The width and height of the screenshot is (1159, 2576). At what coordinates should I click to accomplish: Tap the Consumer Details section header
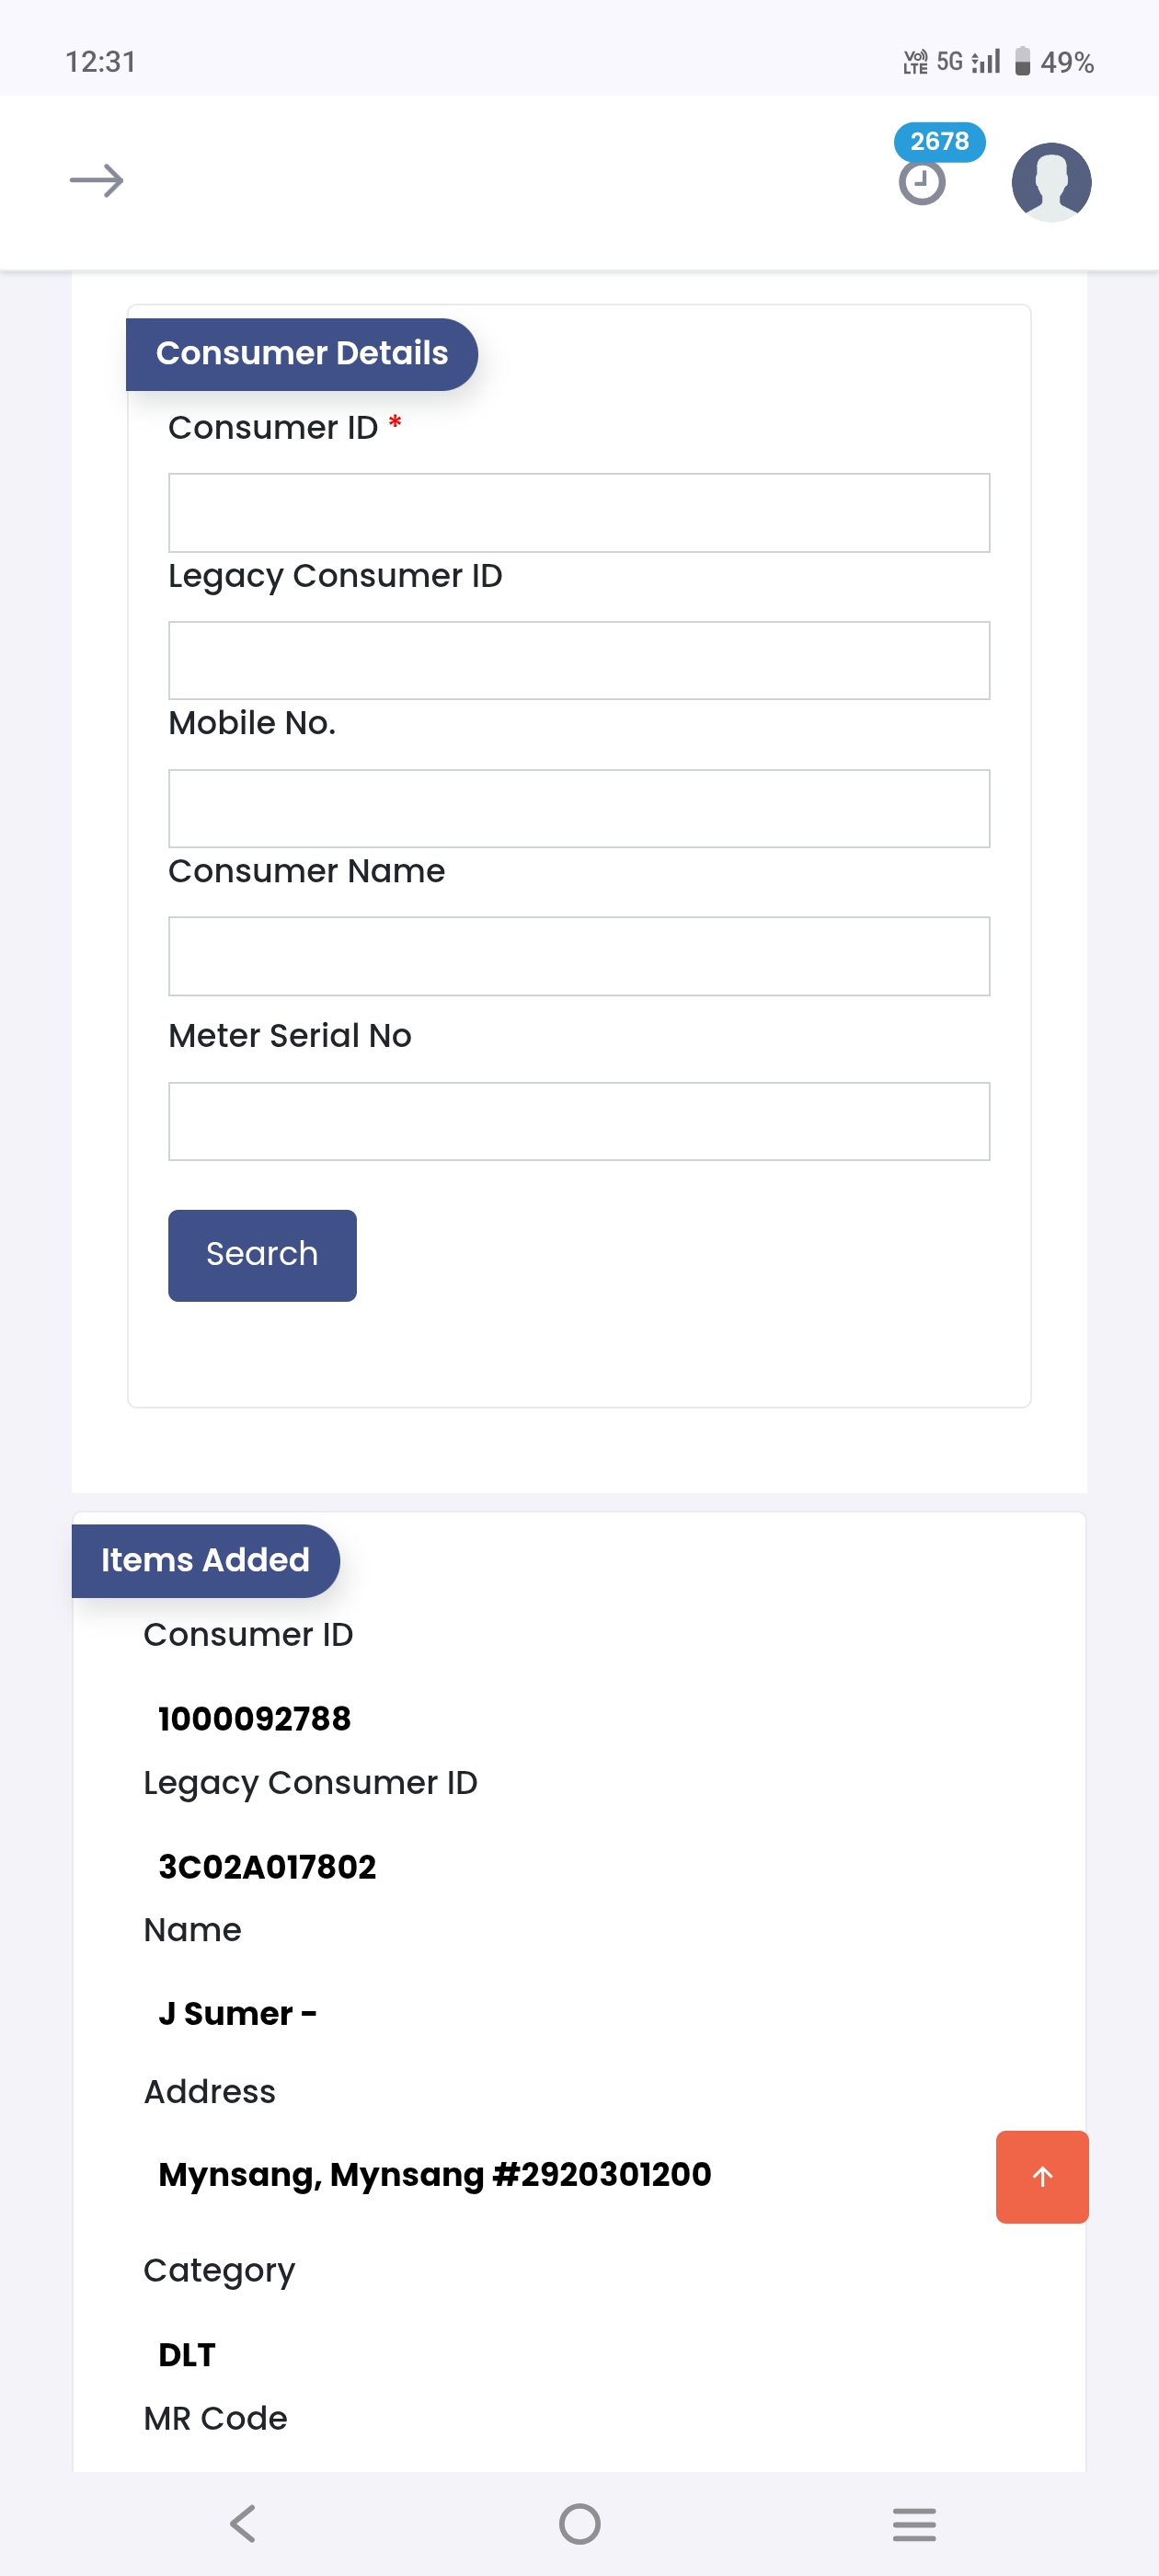(302, 354)
